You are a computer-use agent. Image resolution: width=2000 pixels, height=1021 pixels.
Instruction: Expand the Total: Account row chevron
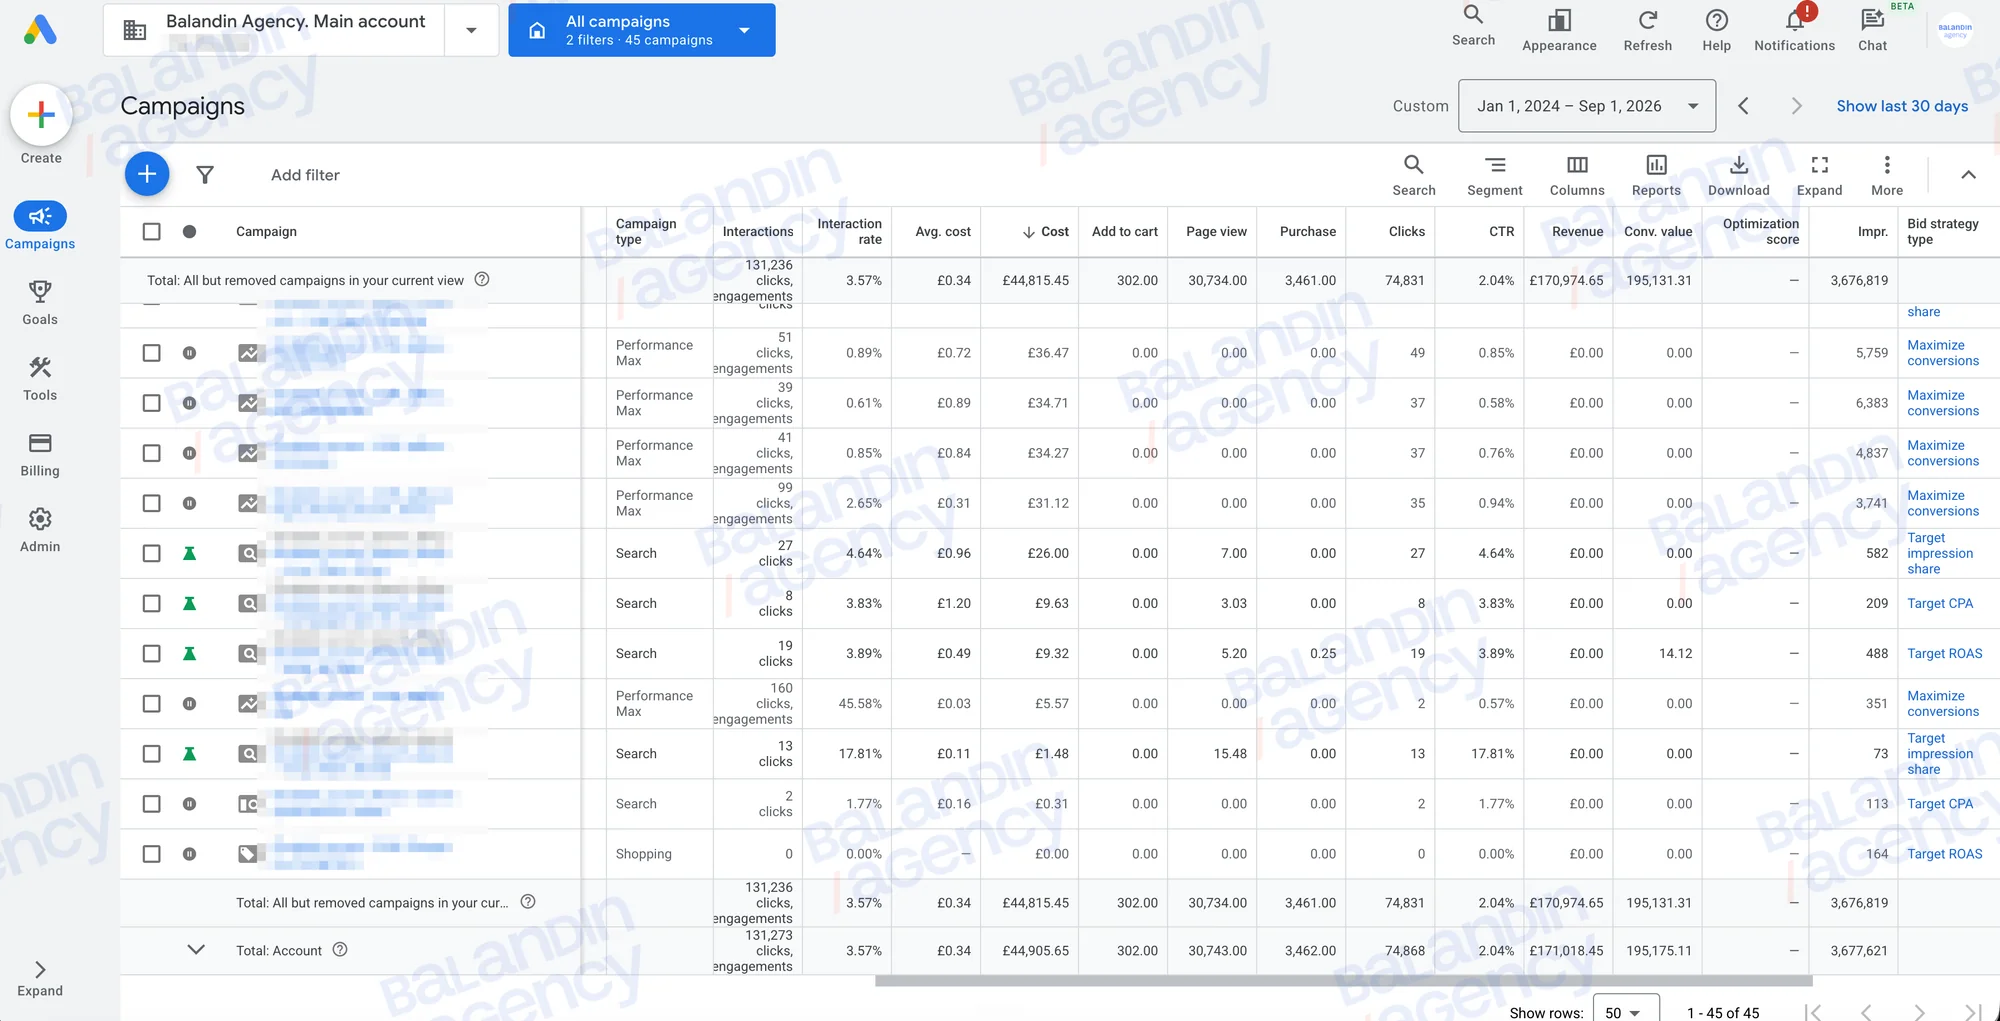click(196, 950)
